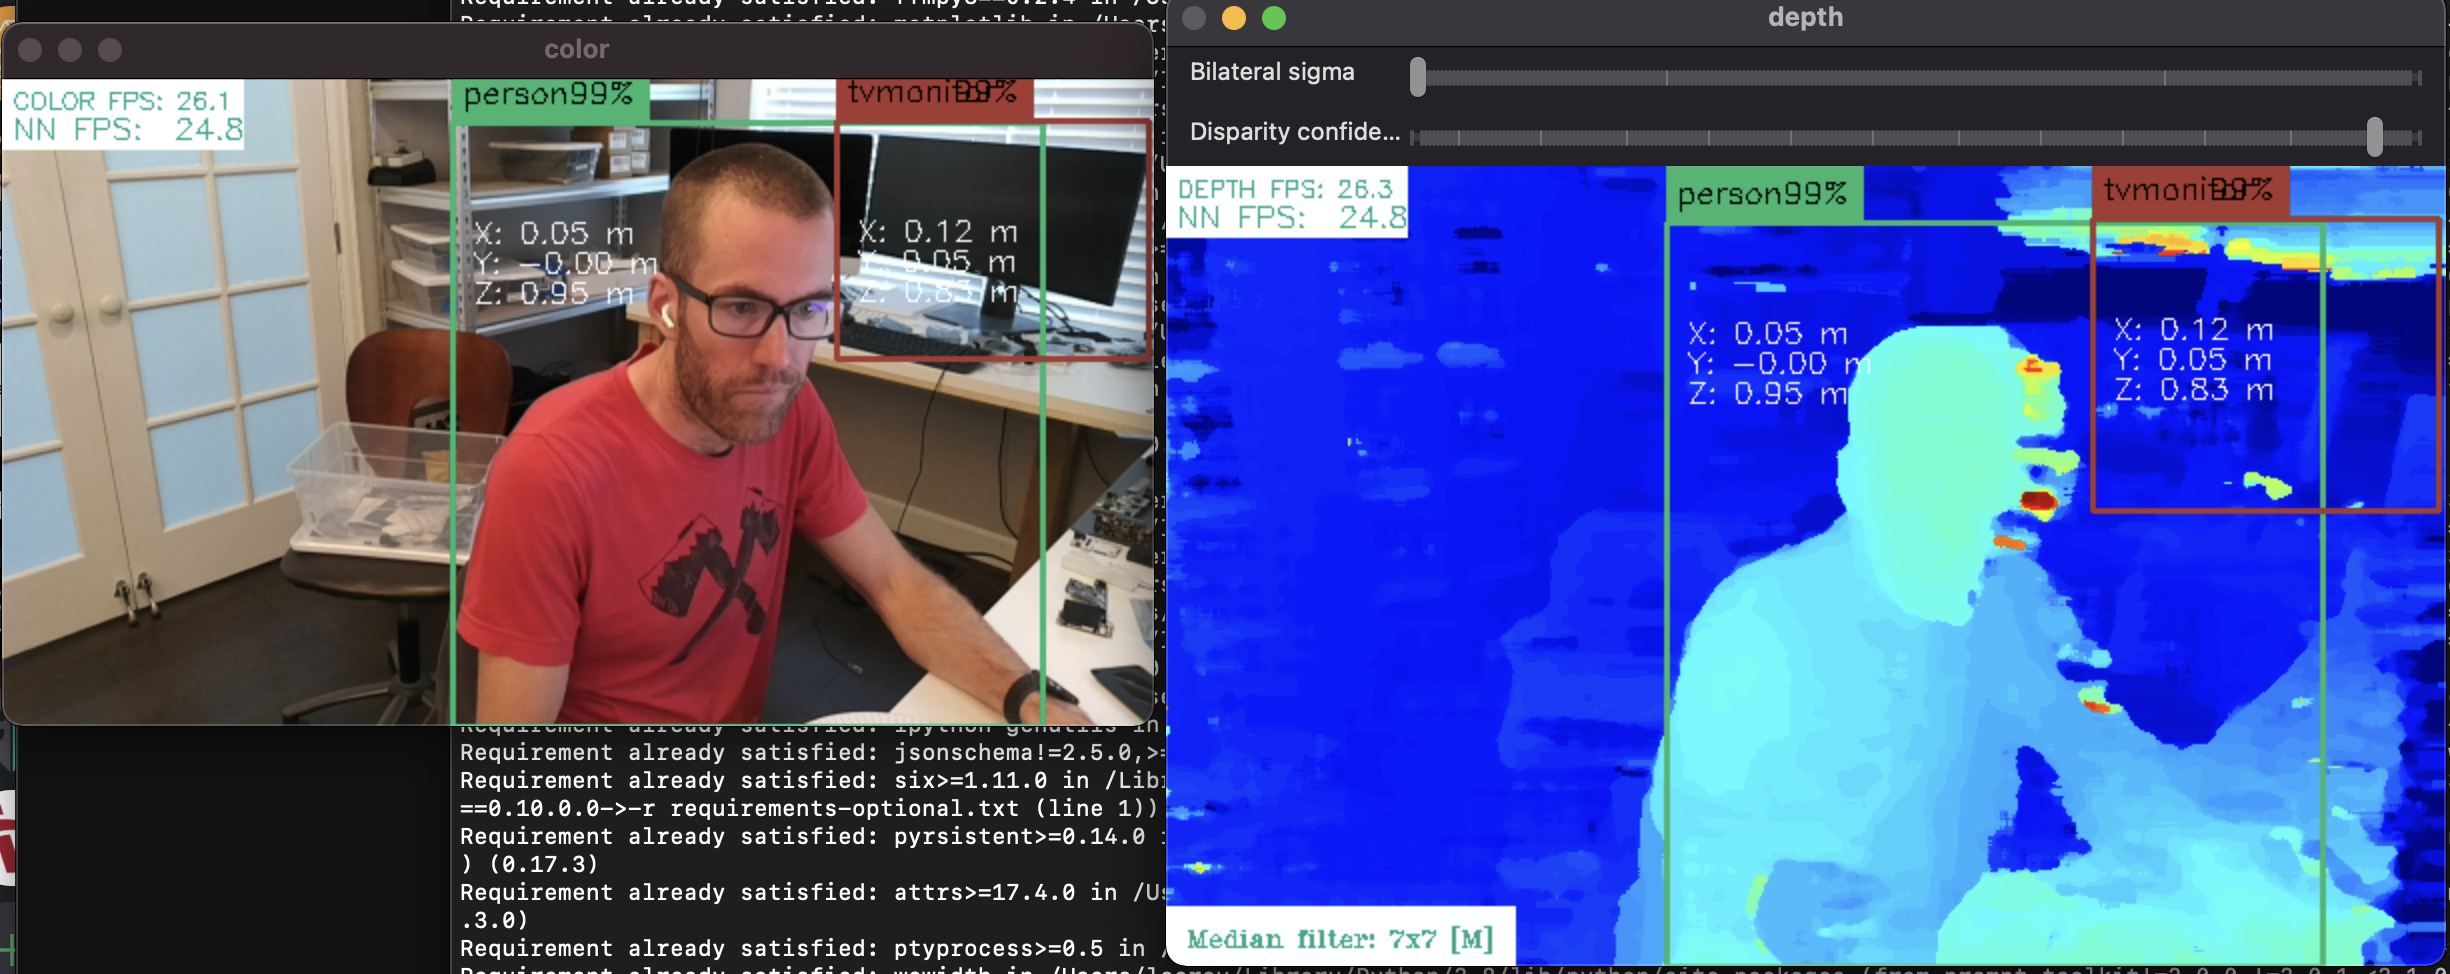
Task: Click the color window close button
Action: coord(30,50)
